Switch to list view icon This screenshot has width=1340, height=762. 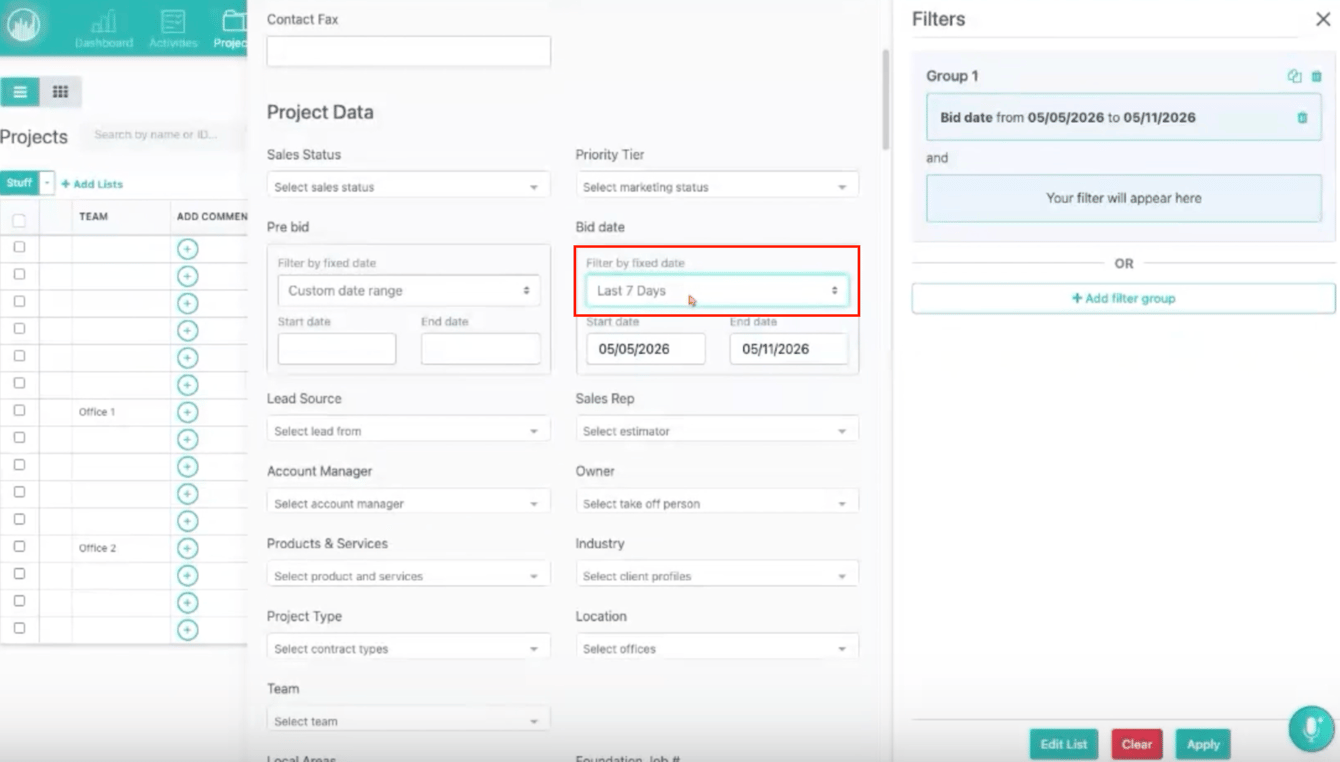[x=20, y=92]
